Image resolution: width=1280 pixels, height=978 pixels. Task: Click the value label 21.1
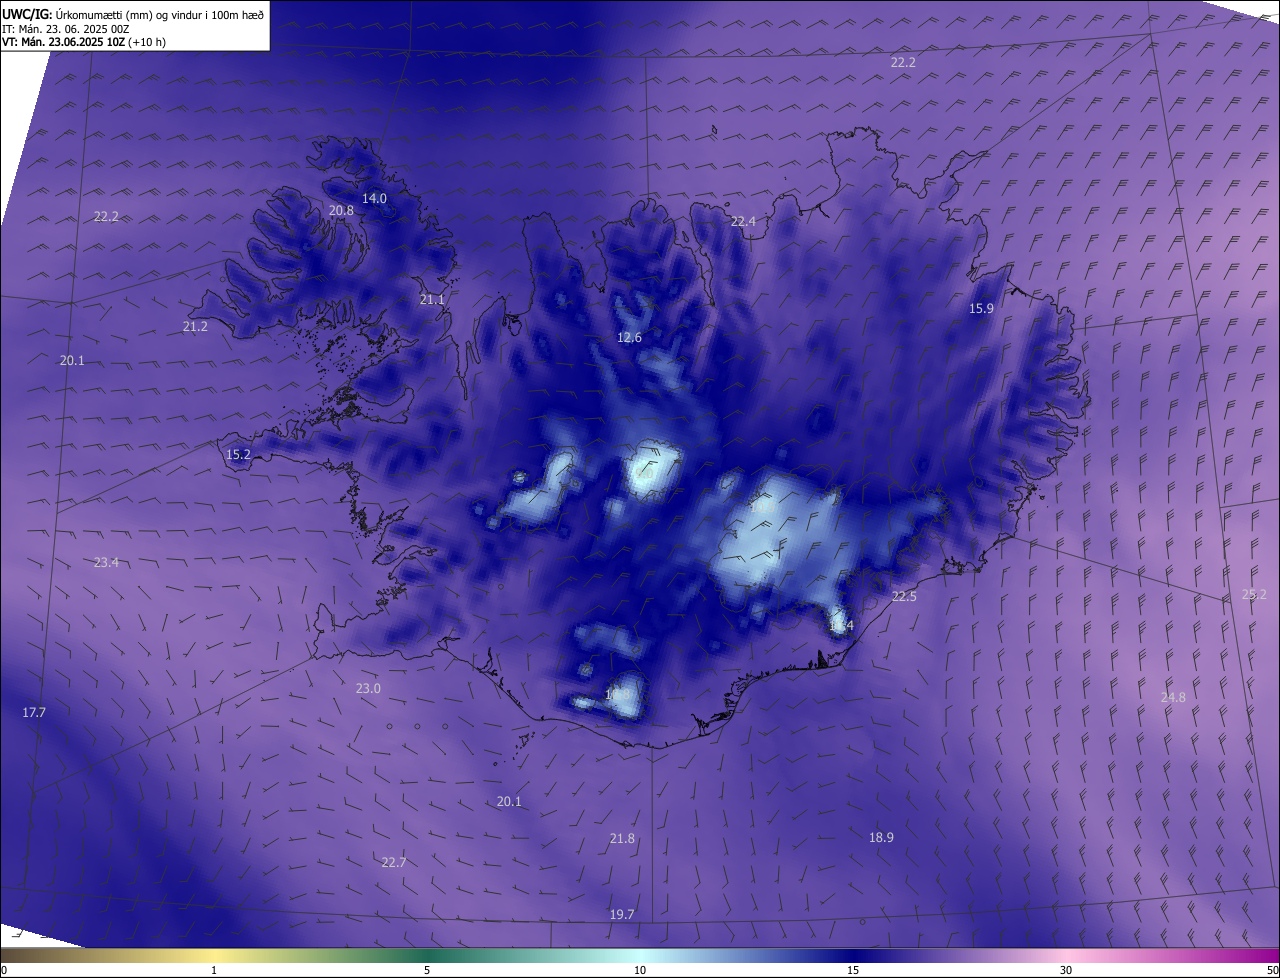(x=432, y=299)
